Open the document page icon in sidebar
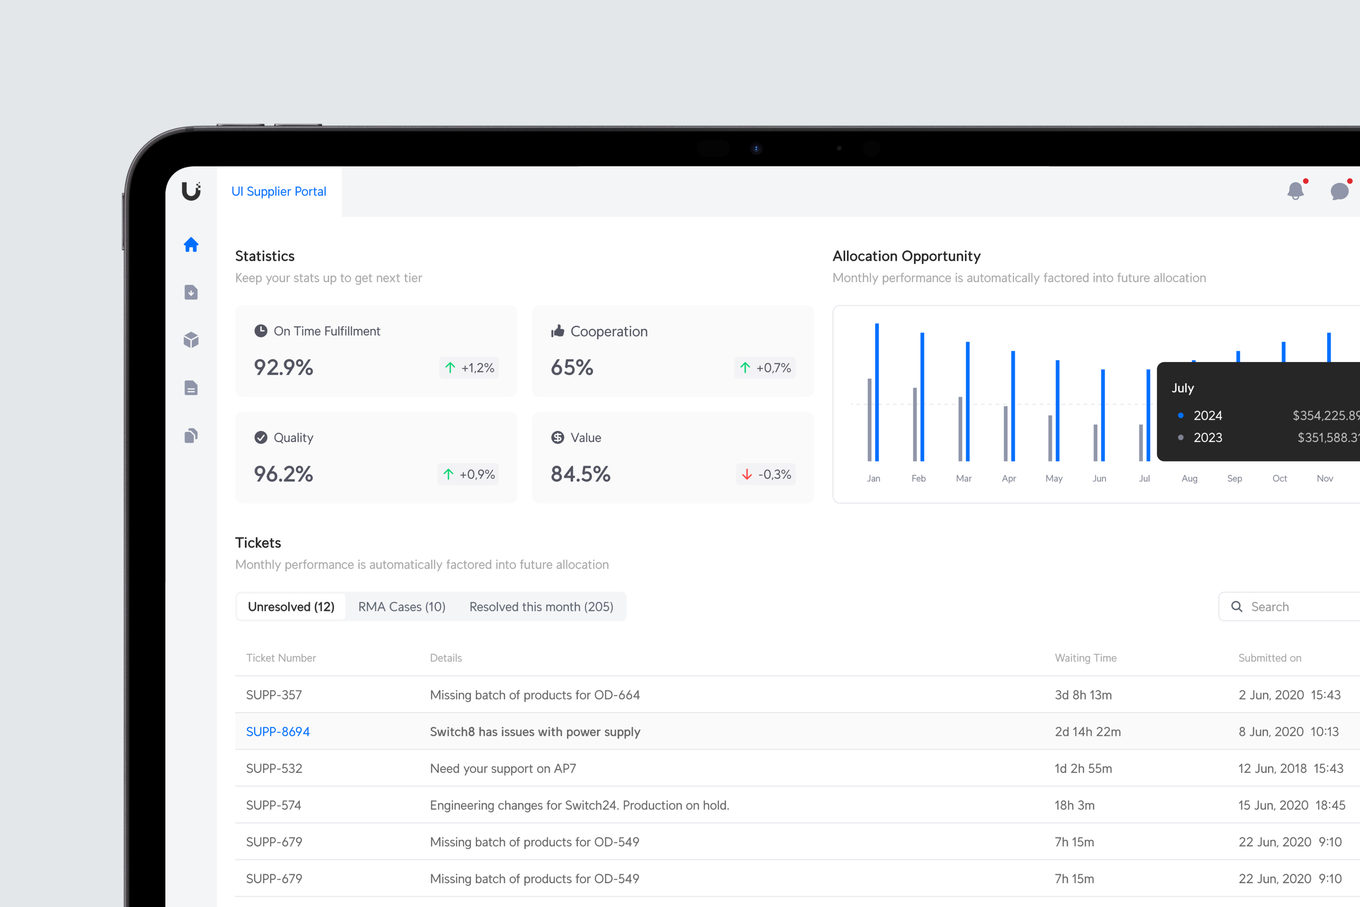This screenshot has height=907, width=1360. [x=191, y=388]
